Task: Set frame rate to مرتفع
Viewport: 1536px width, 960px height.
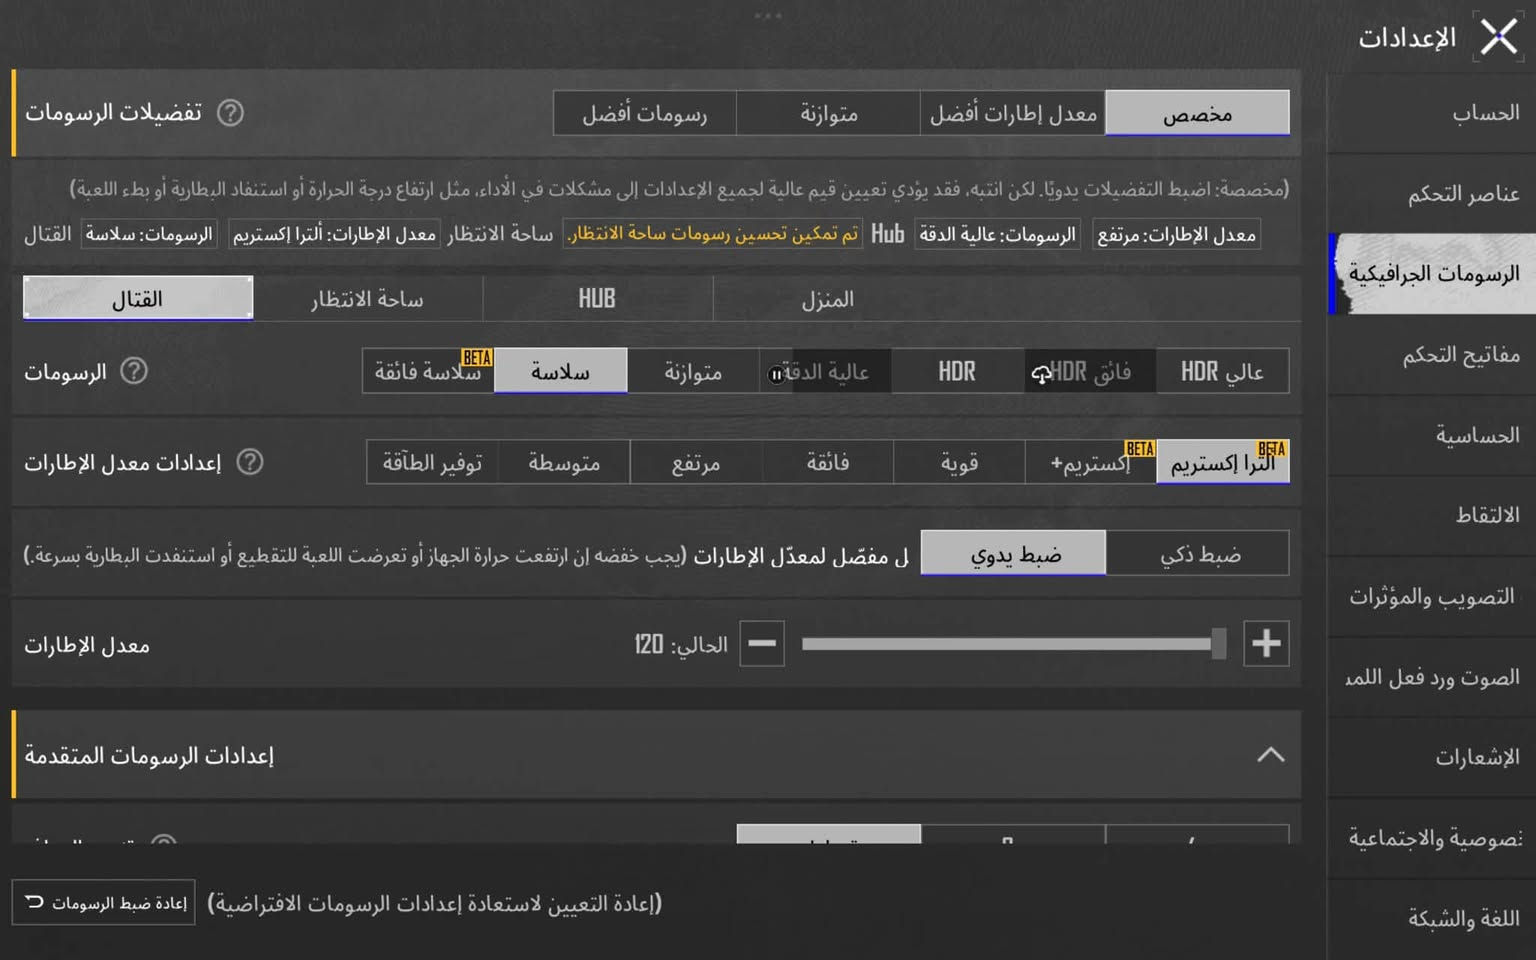Action: click(696, 462)
